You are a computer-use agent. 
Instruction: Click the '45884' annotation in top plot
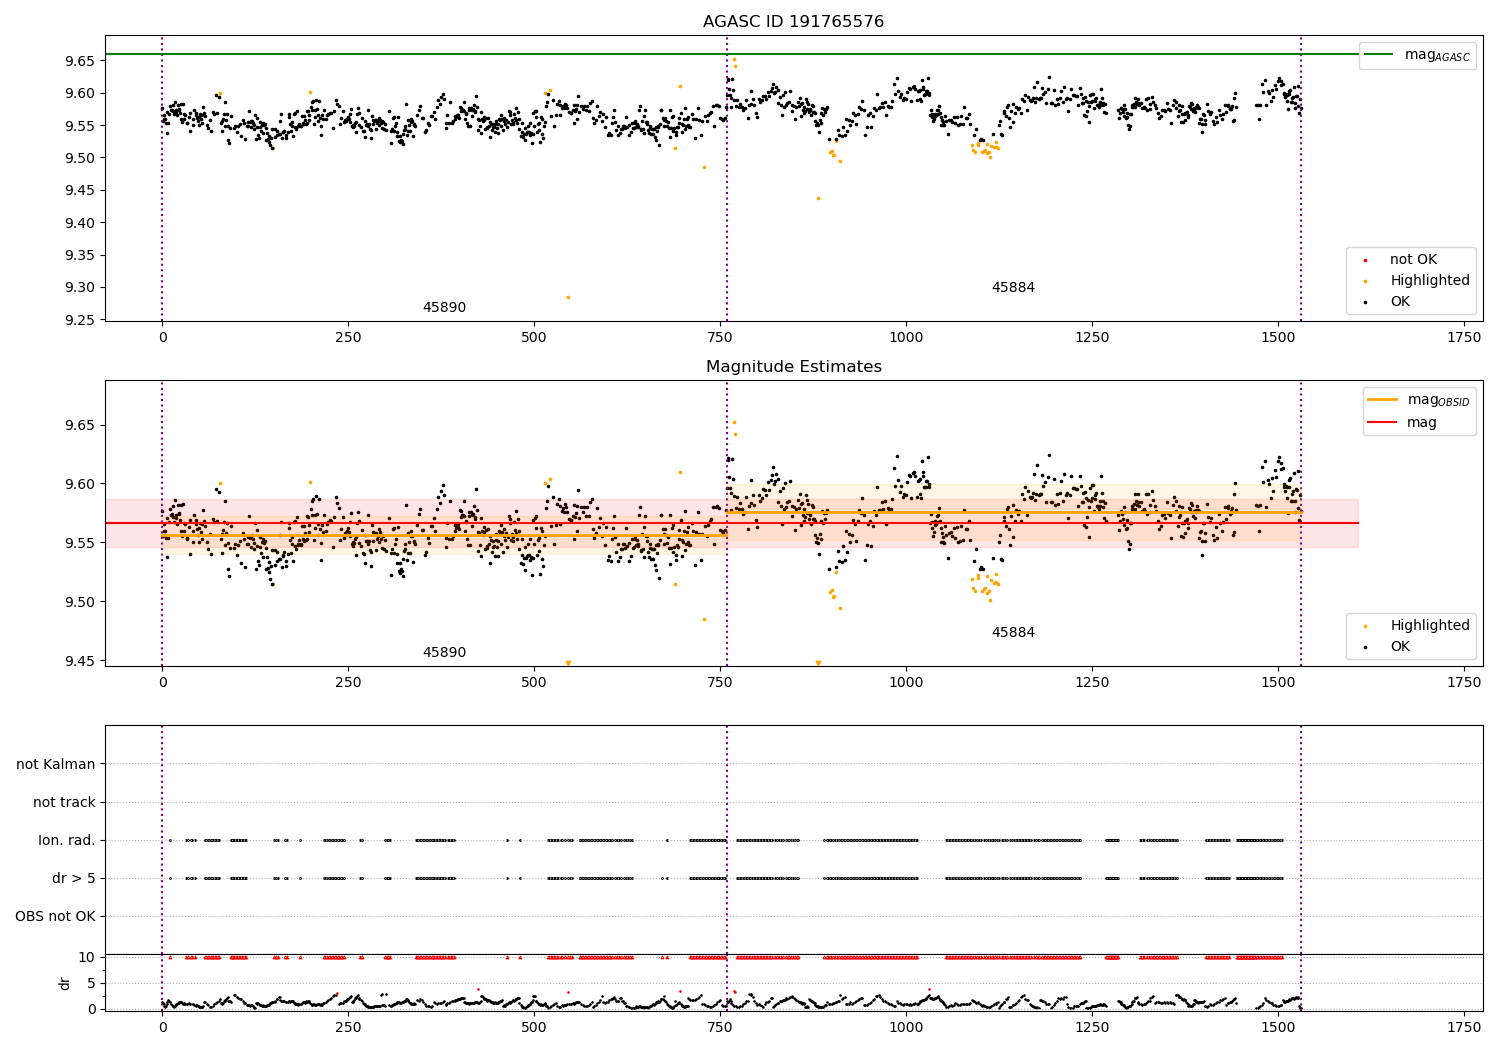click(1013, 288)
